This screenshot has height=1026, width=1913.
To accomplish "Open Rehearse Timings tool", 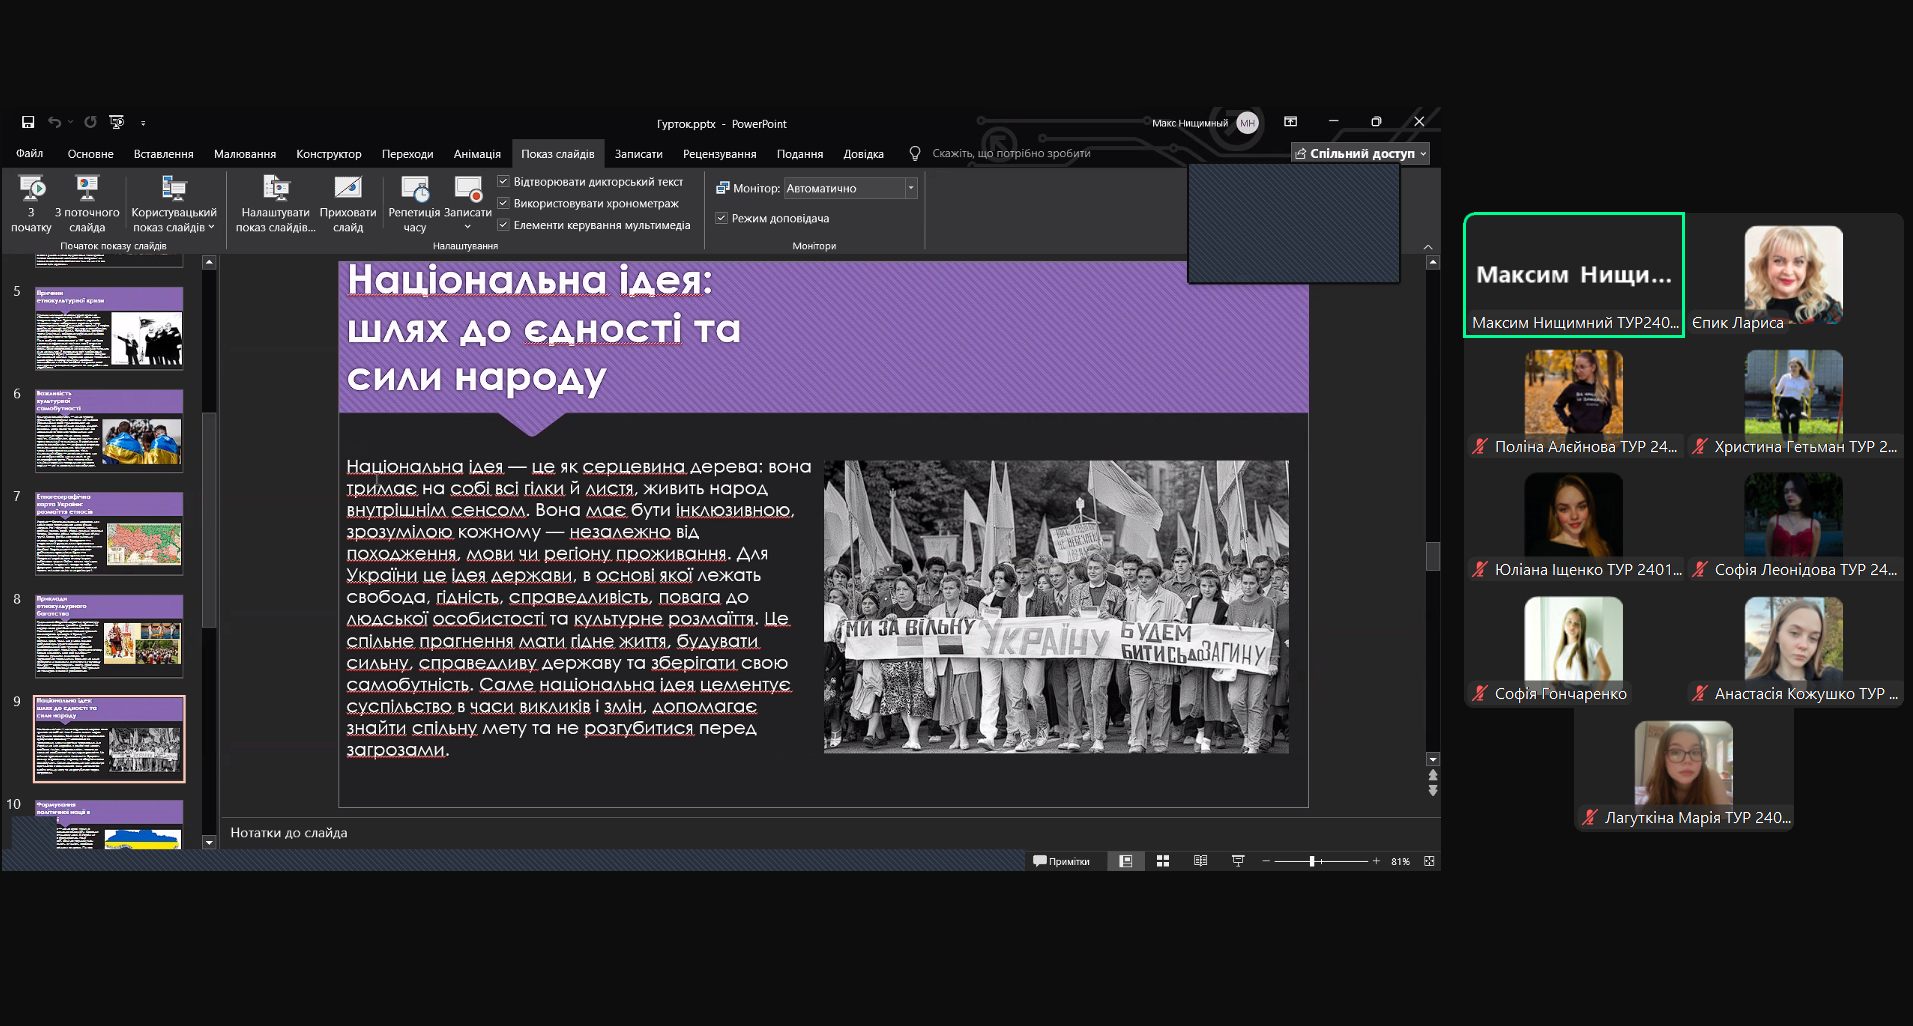I will (x=414, y=188).
